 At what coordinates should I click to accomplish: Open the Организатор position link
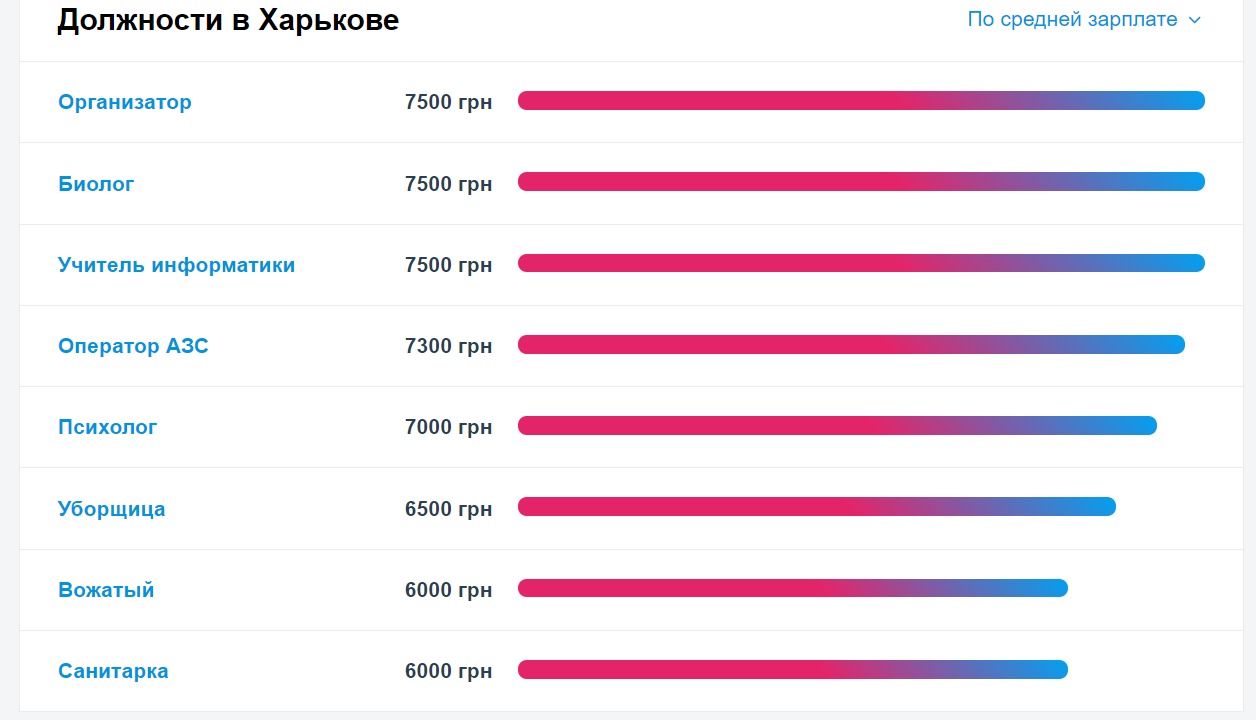(124, 101)
